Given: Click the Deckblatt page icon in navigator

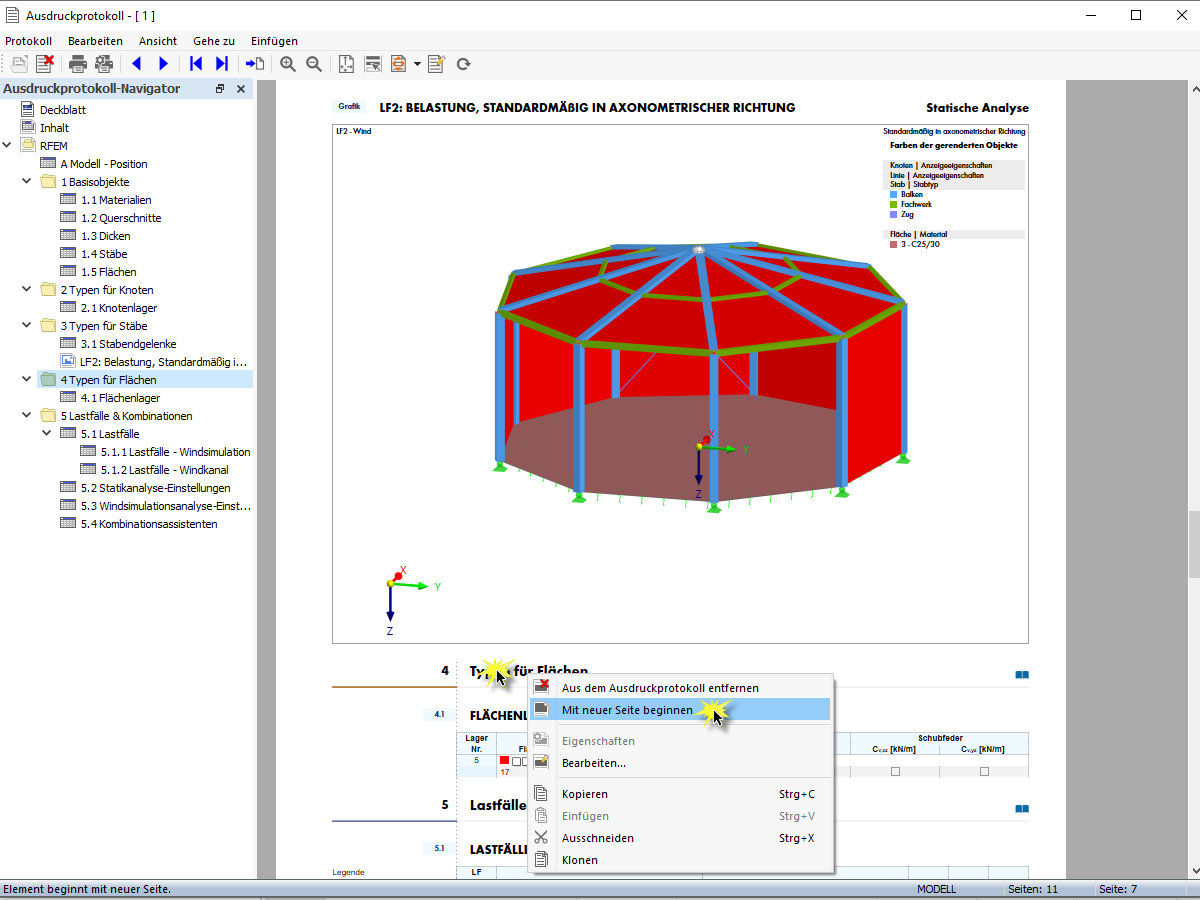Looking at the screenshot, I should [27, 110].
